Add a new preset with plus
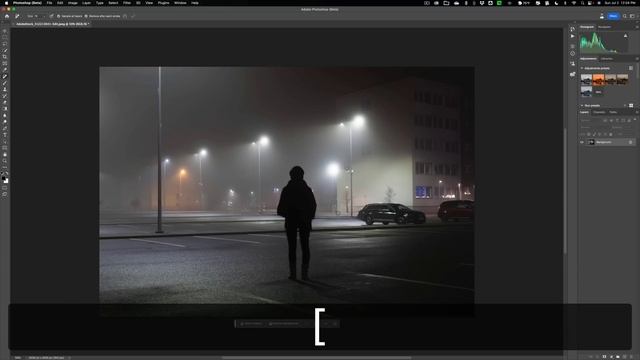Screen dimensions: 640x360 pyautogui.click(x=625, y=106)
